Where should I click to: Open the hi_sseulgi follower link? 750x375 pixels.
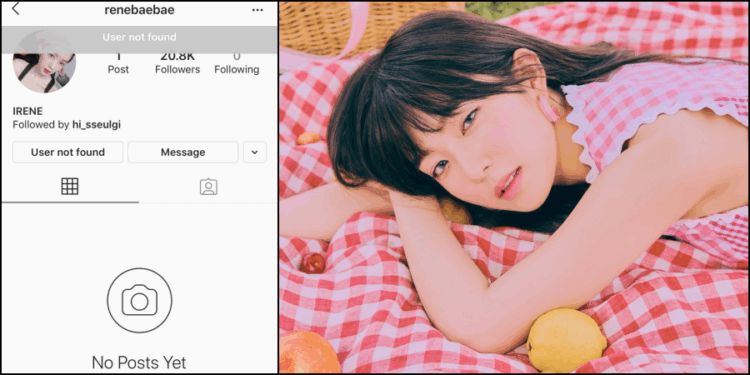(96, 125)
